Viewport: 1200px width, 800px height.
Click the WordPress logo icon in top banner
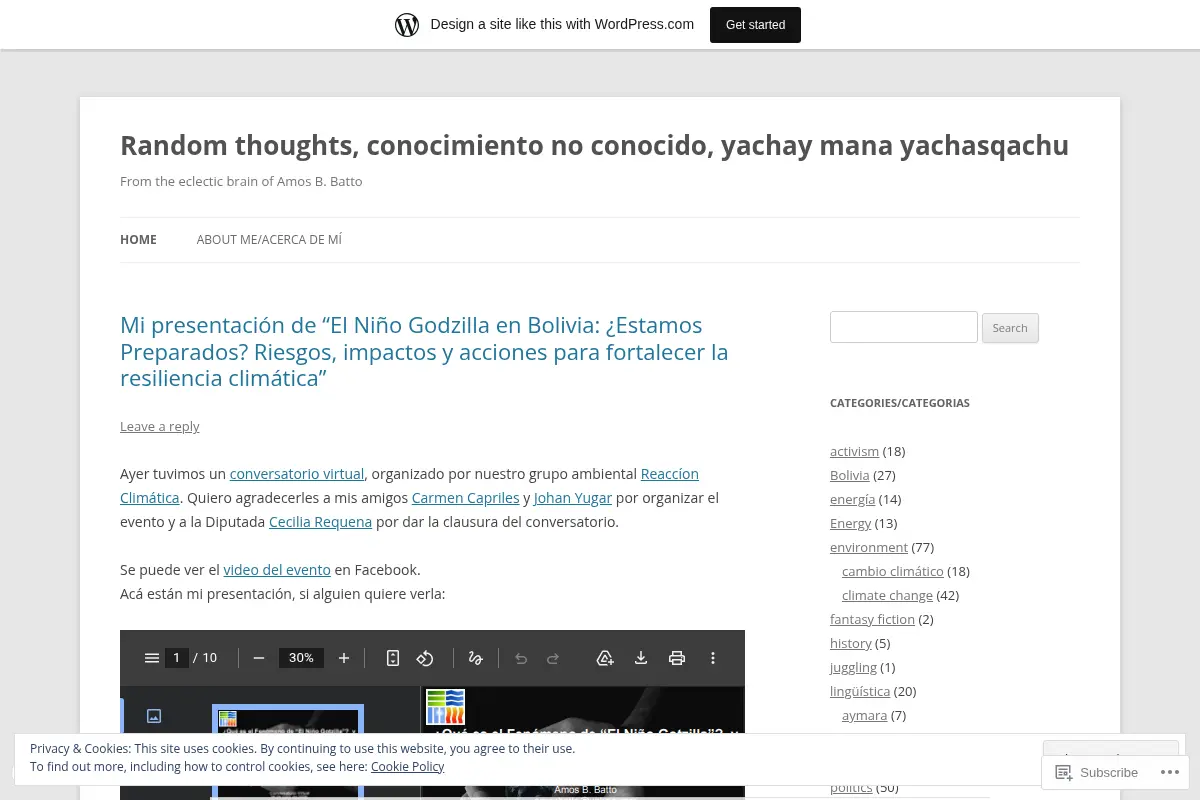click(407, 25)
